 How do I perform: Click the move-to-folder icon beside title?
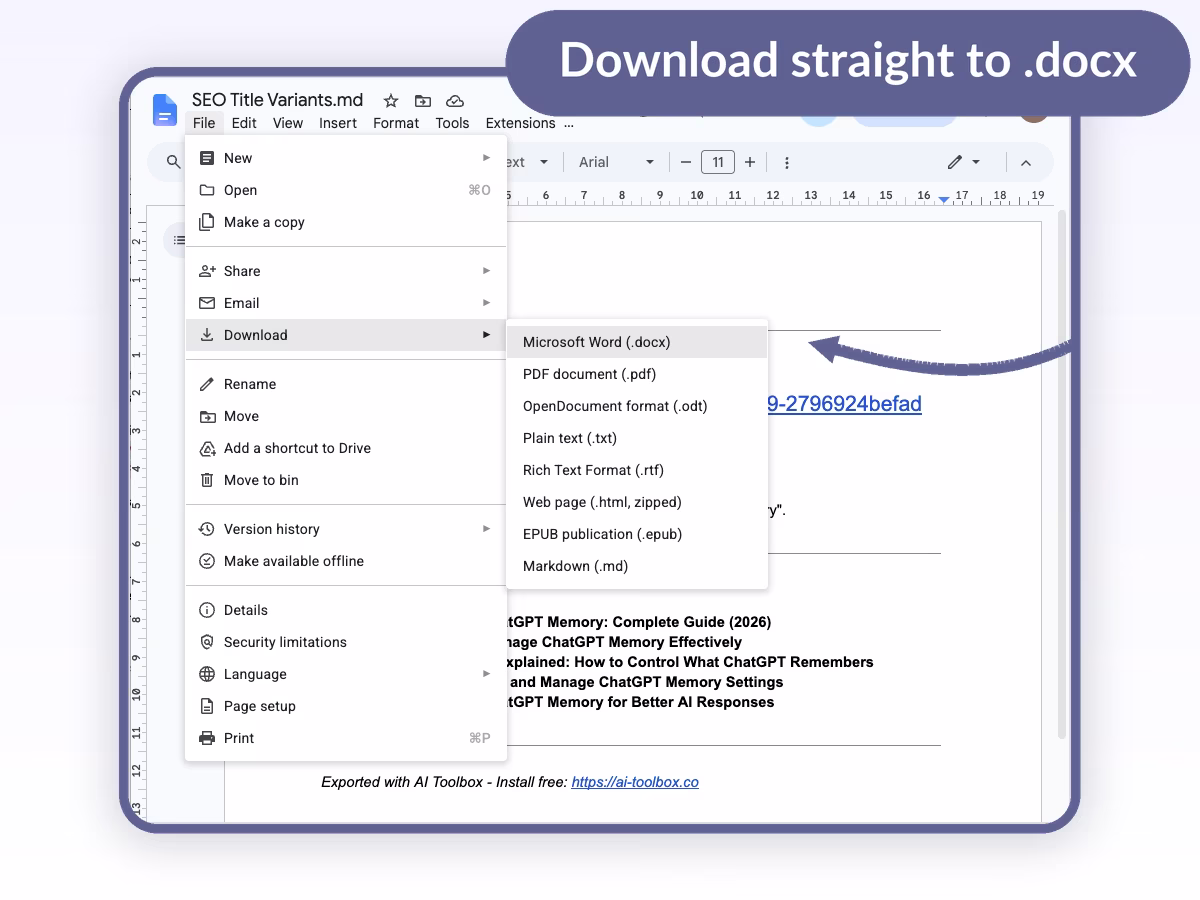click(423, 101)
